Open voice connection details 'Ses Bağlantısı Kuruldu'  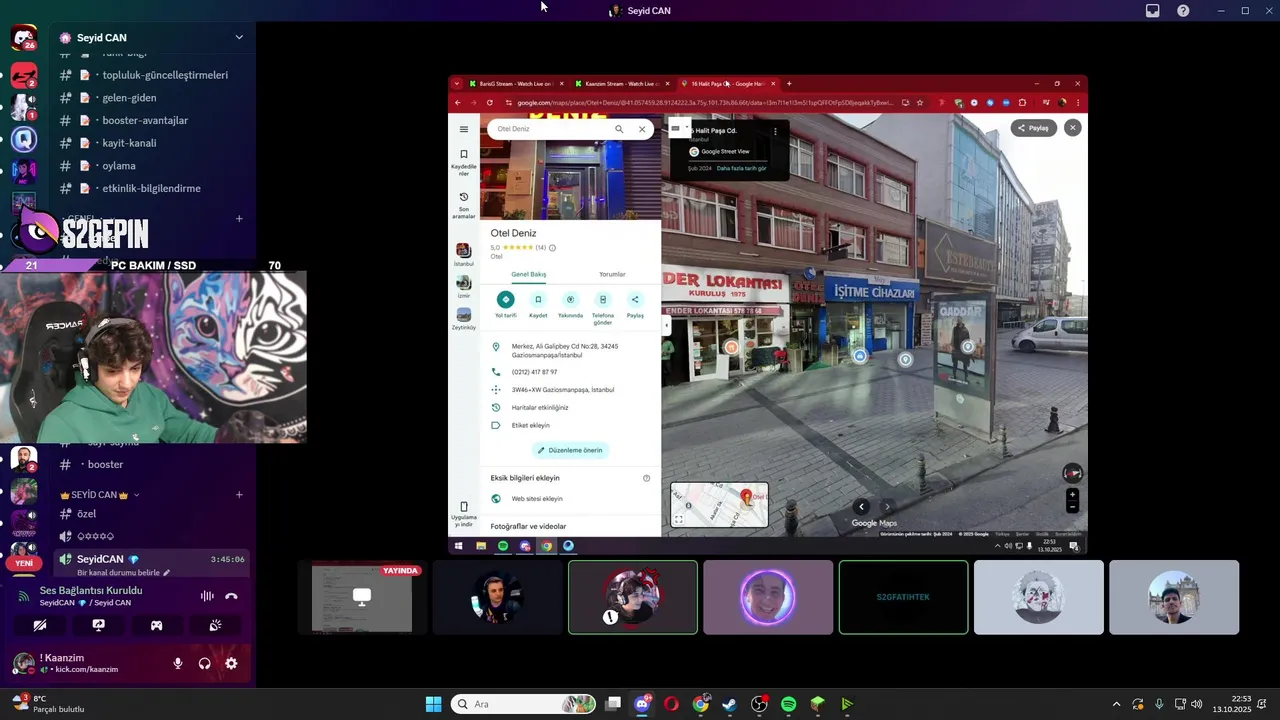click(91, 590)
